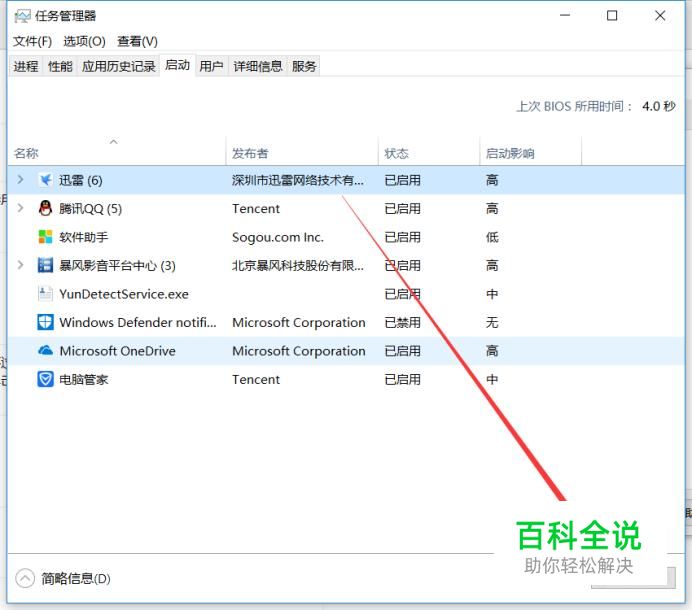Click publisher 深圳市迅雷网络技术有...
This screenshot has width=692, height=610.
[298, 180]
